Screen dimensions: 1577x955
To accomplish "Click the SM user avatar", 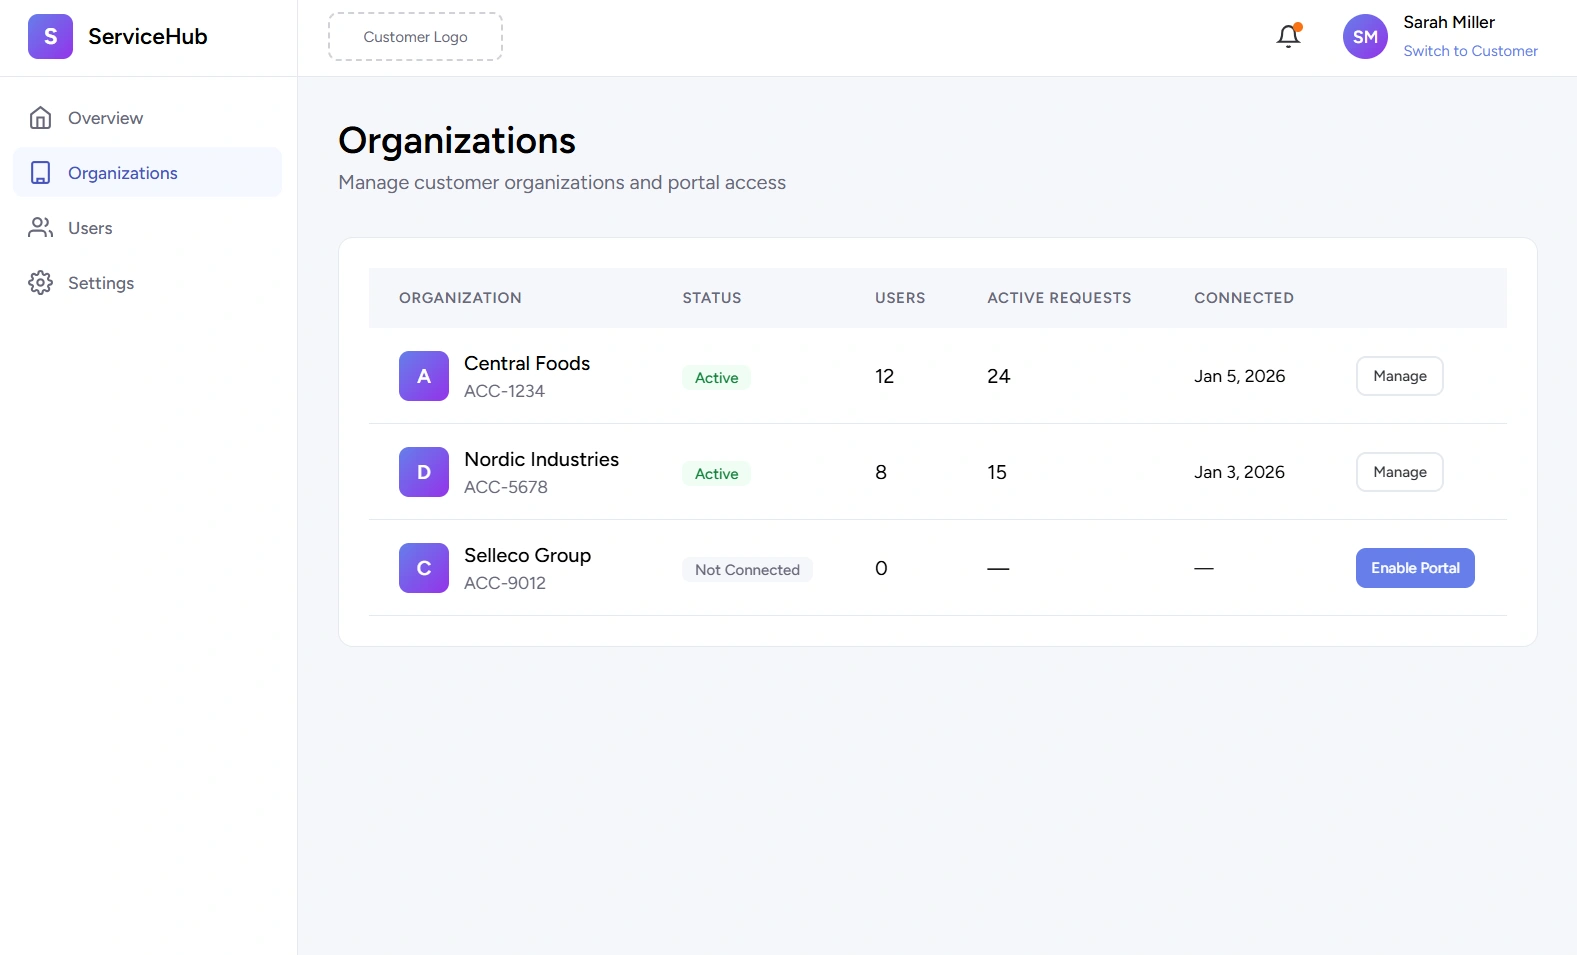I will point(1364,37).
